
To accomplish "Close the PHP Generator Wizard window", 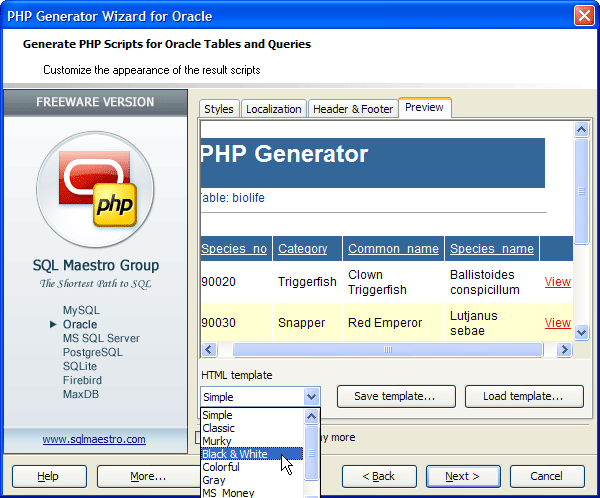I will tap(584, 16).
